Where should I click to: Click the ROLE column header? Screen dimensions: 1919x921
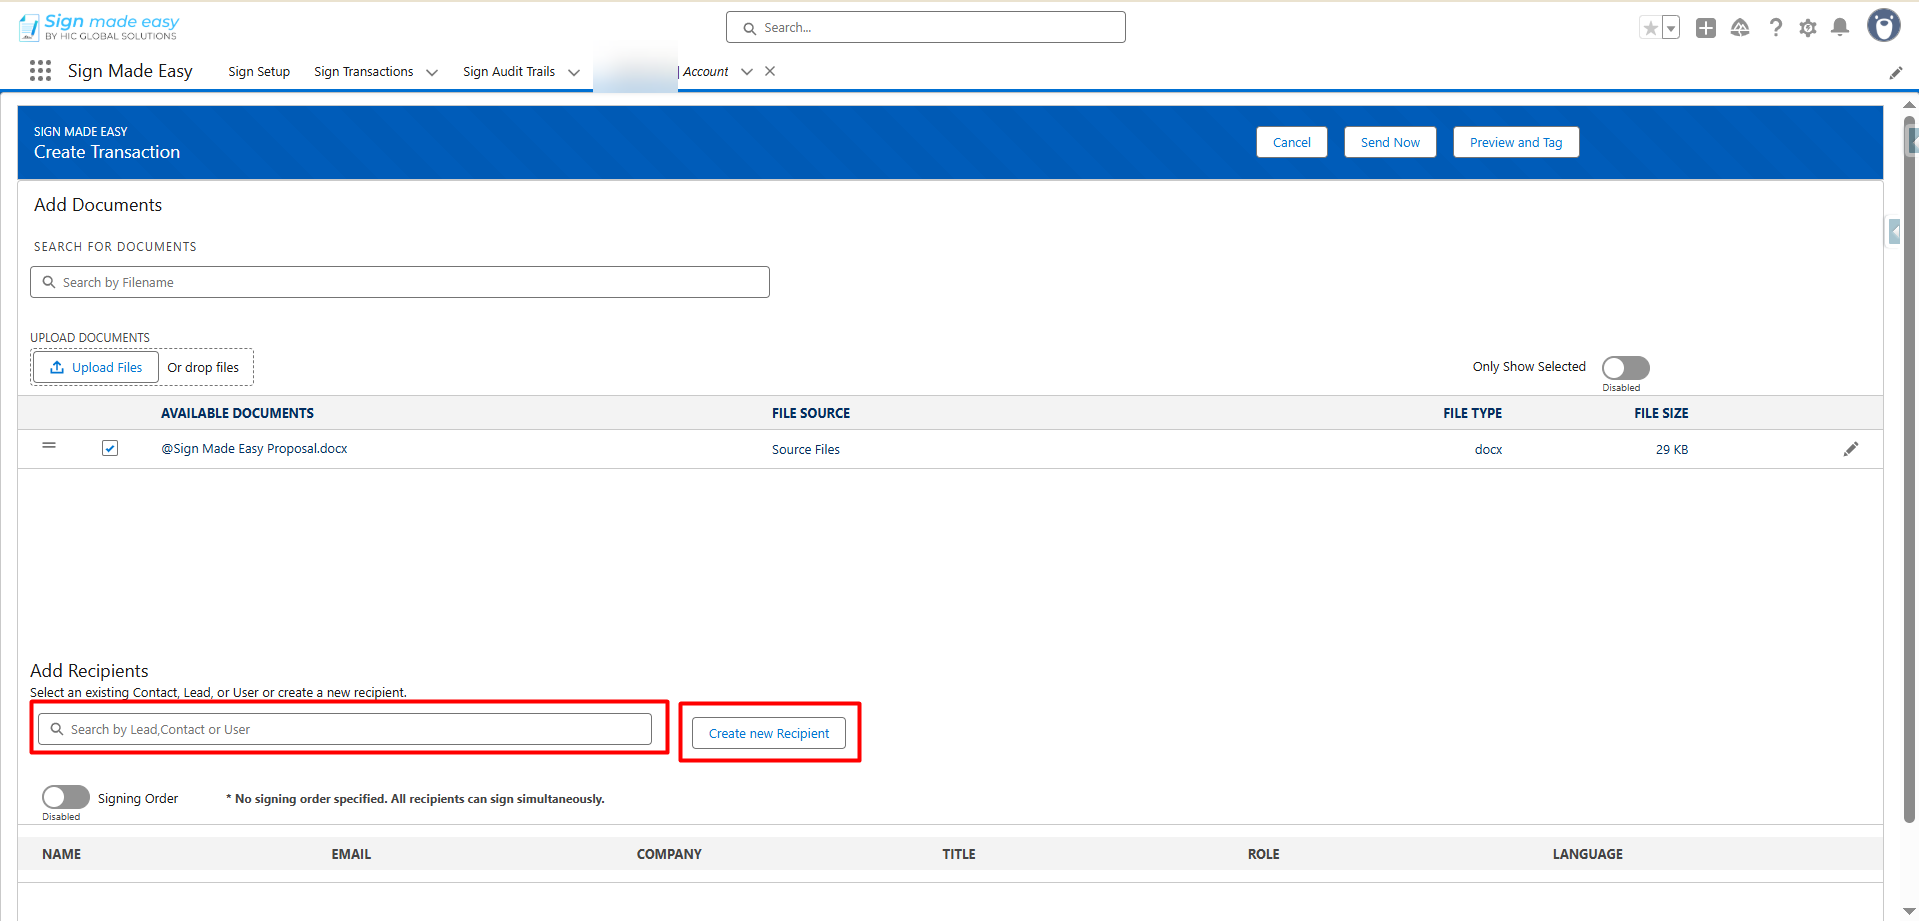[1263, 854]
